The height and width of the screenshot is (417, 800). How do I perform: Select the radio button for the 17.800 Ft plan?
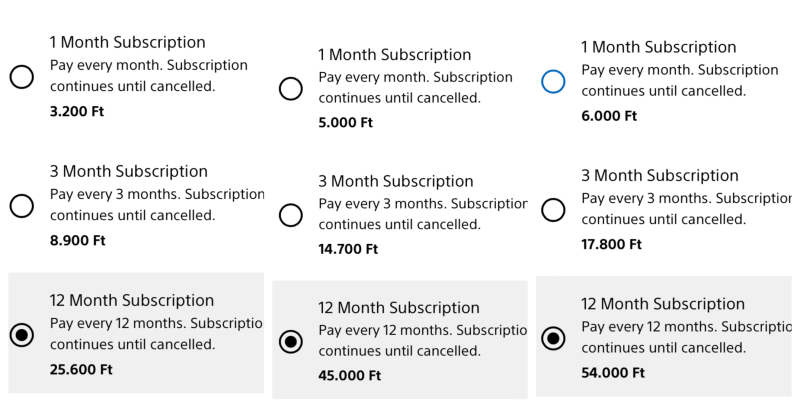point(553,210)
